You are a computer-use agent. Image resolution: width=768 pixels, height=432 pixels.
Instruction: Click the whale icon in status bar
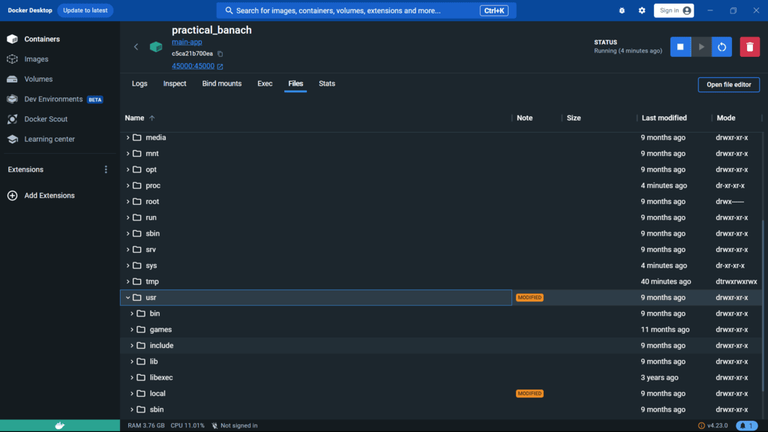[x=60, y=426]
